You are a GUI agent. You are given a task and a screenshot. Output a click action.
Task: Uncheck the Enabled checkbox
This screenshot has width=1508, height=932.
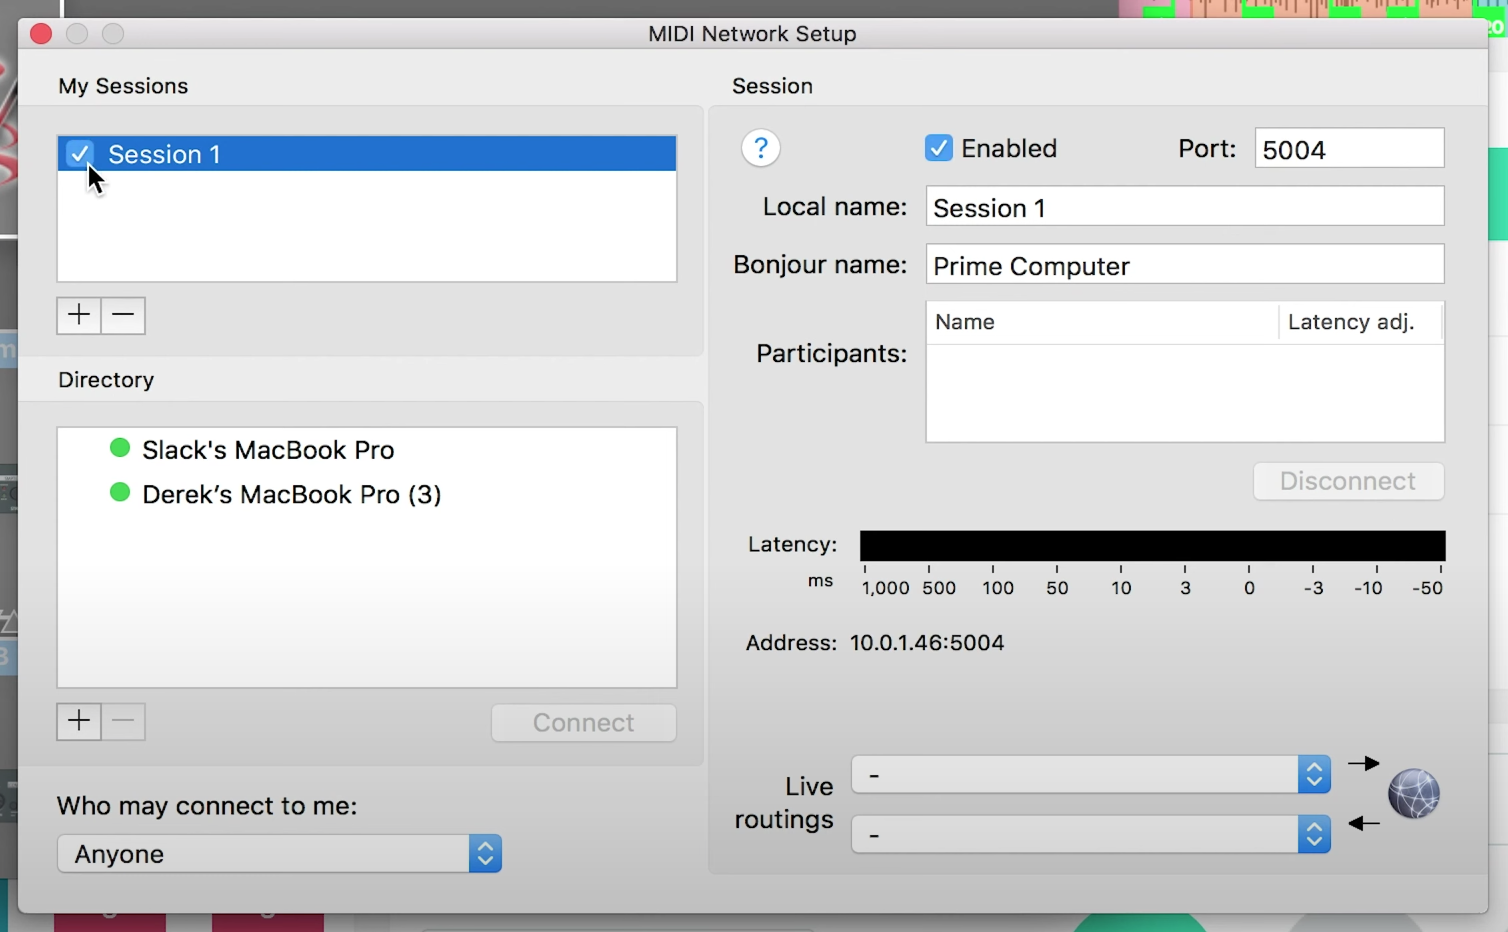938,147
